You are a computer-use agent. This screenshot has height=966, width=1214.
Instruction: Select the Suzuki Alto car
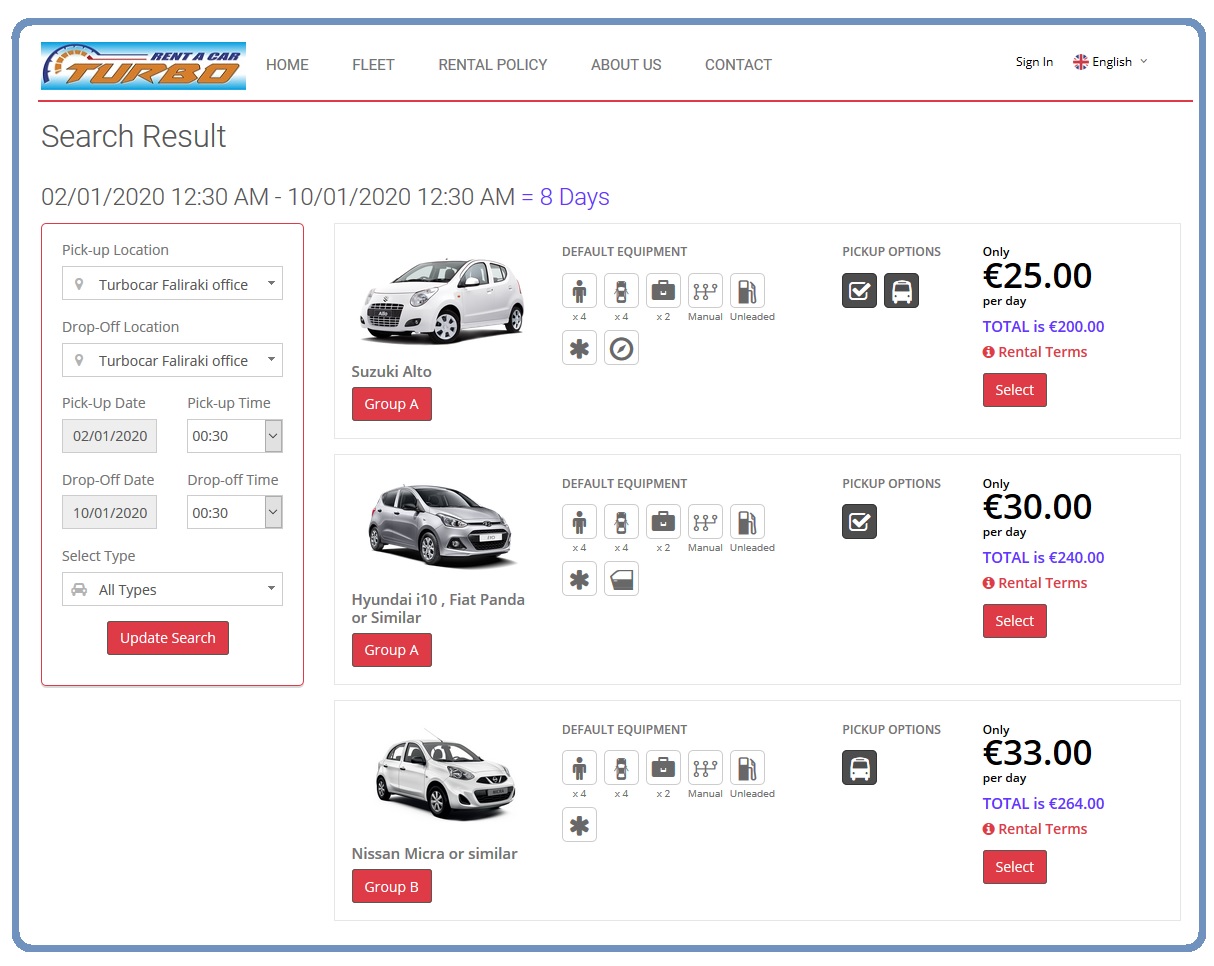(1014, 390)
